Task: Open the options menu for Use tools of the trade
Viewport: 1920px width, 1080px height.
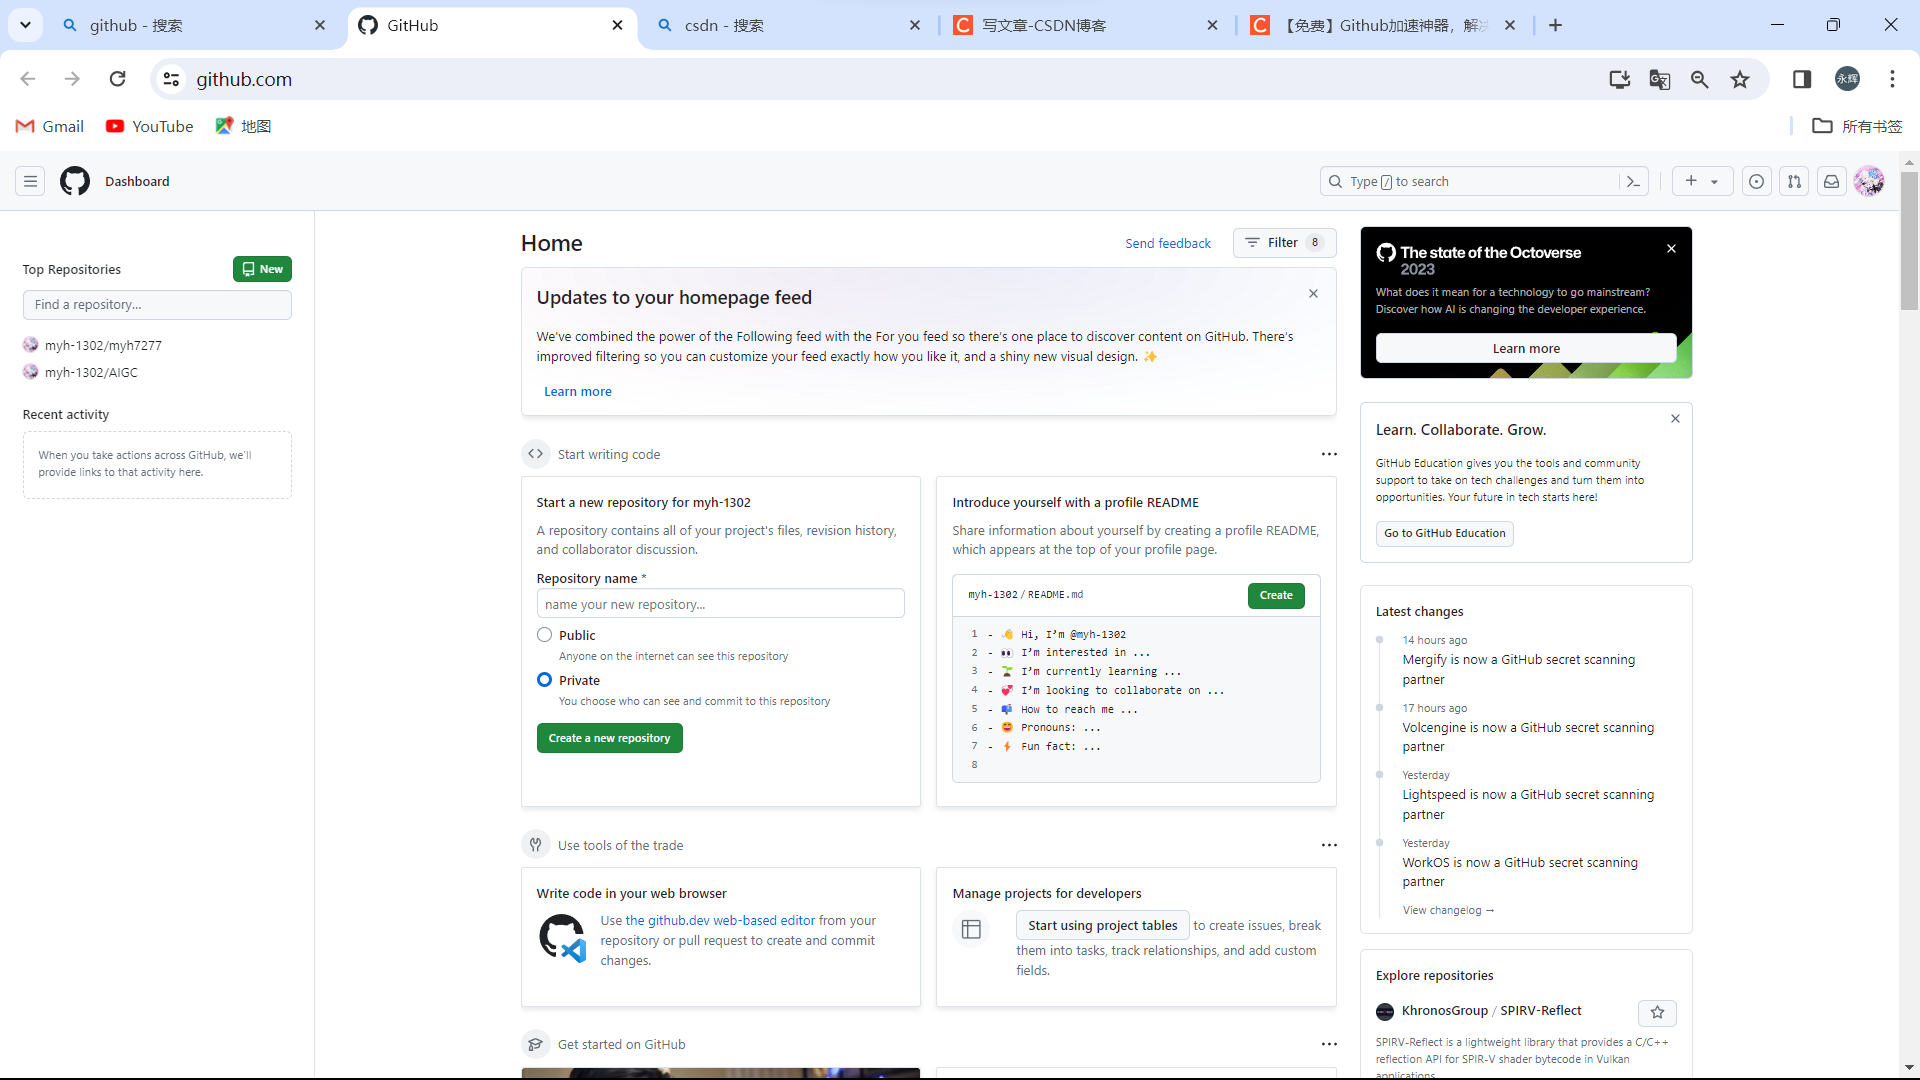Action: pyautogui.click(x=1329, y=845)
